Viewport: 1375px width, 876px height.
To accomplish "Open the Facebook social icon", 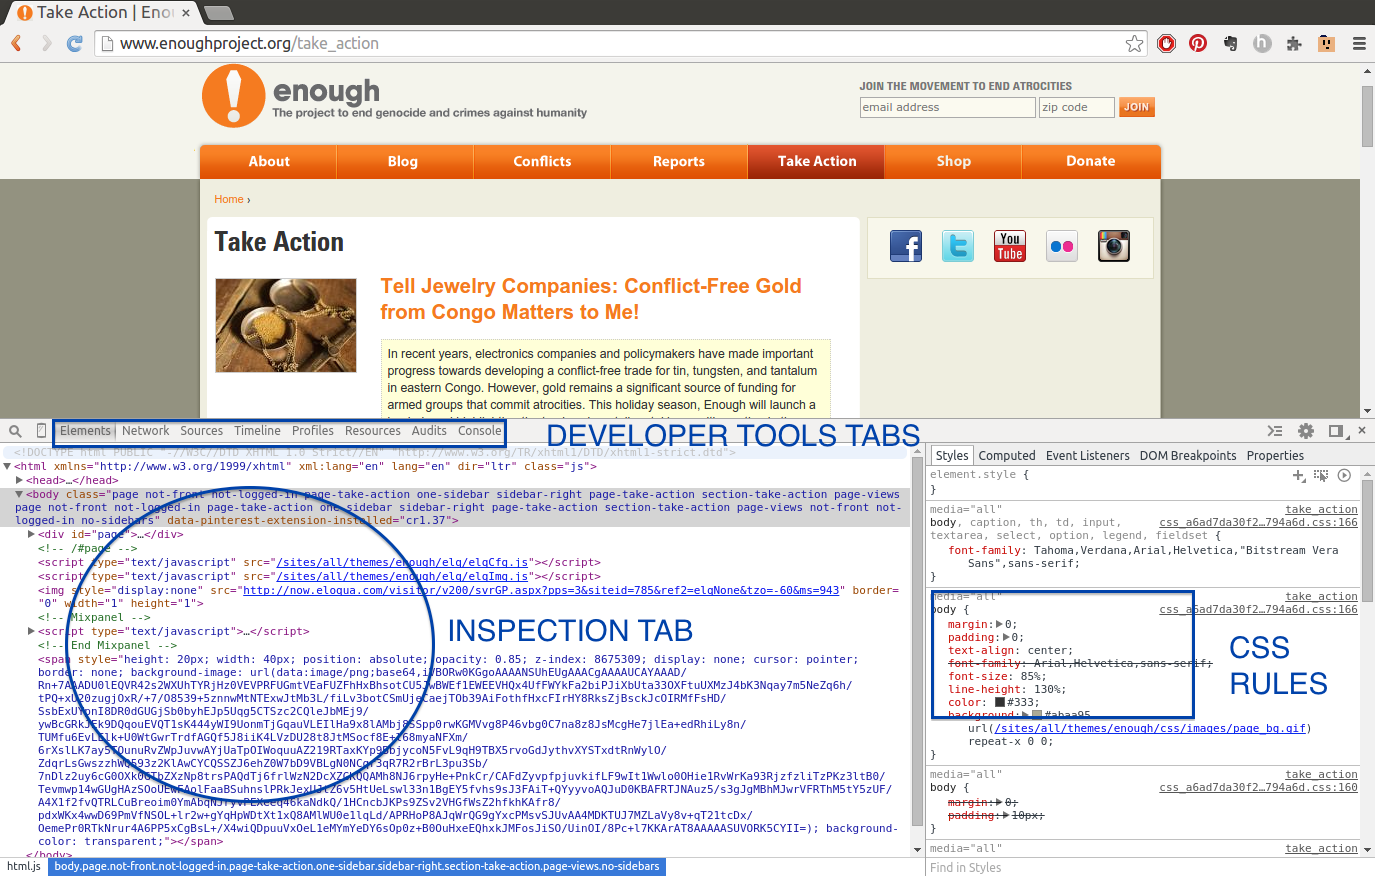I will pos(906,246).
